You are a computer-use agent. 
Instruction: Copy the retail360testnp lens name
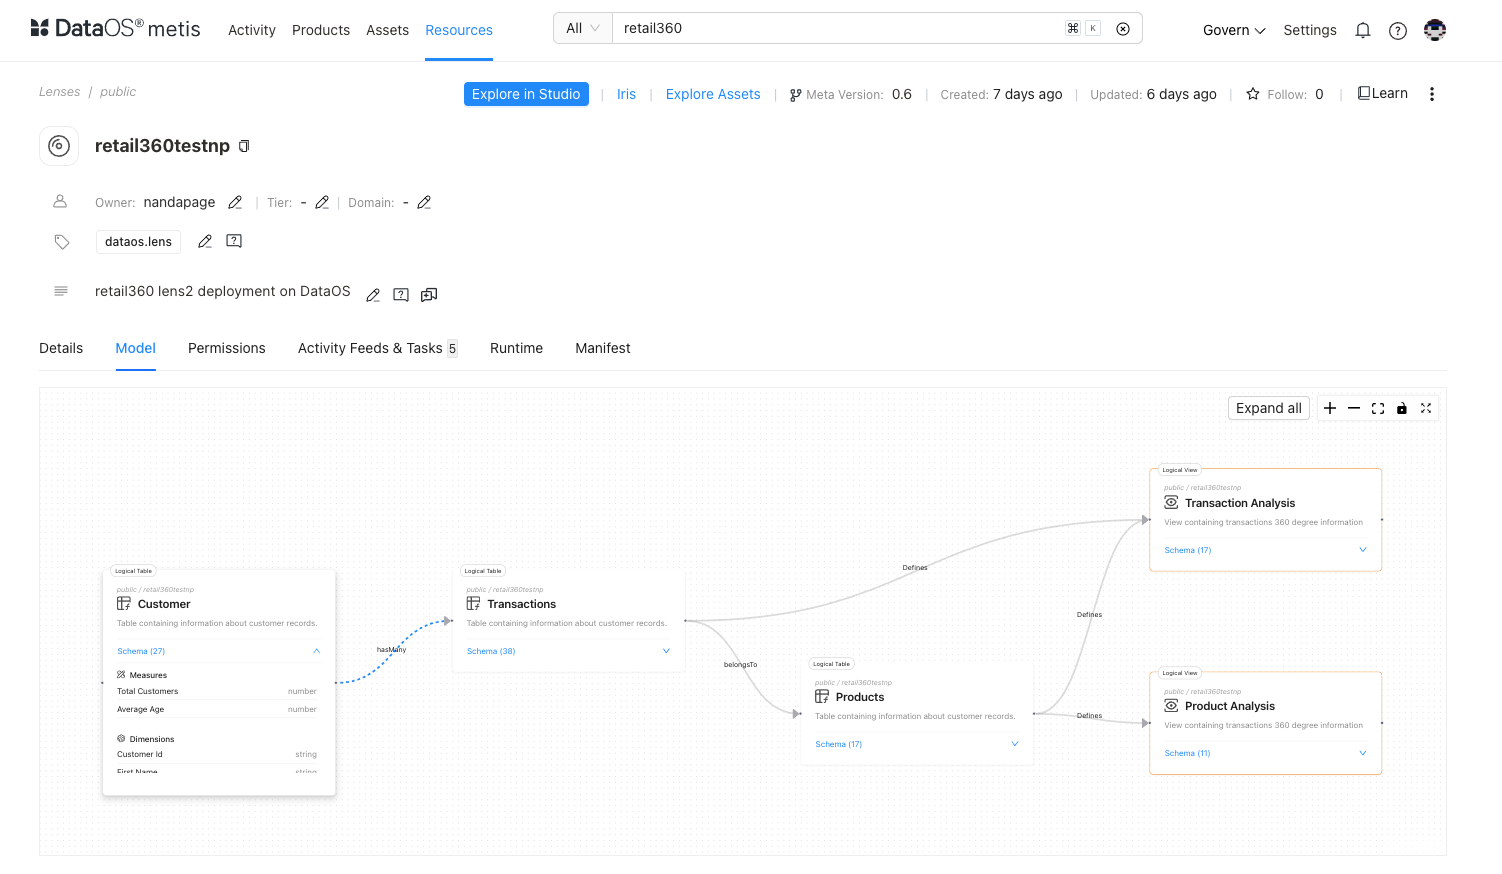tap(244, 146)
